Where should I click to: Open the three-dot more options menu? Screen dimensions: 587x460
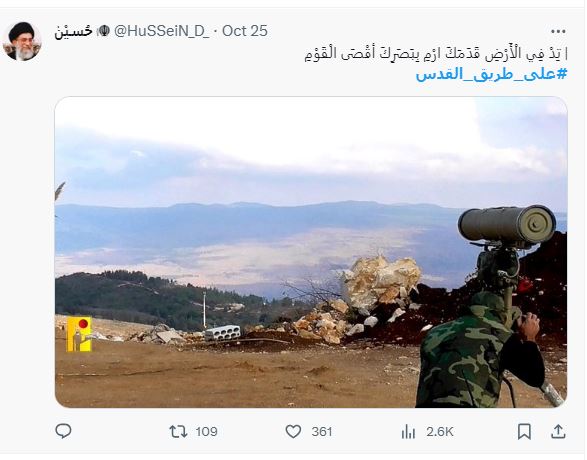click(x=558, y=31)
